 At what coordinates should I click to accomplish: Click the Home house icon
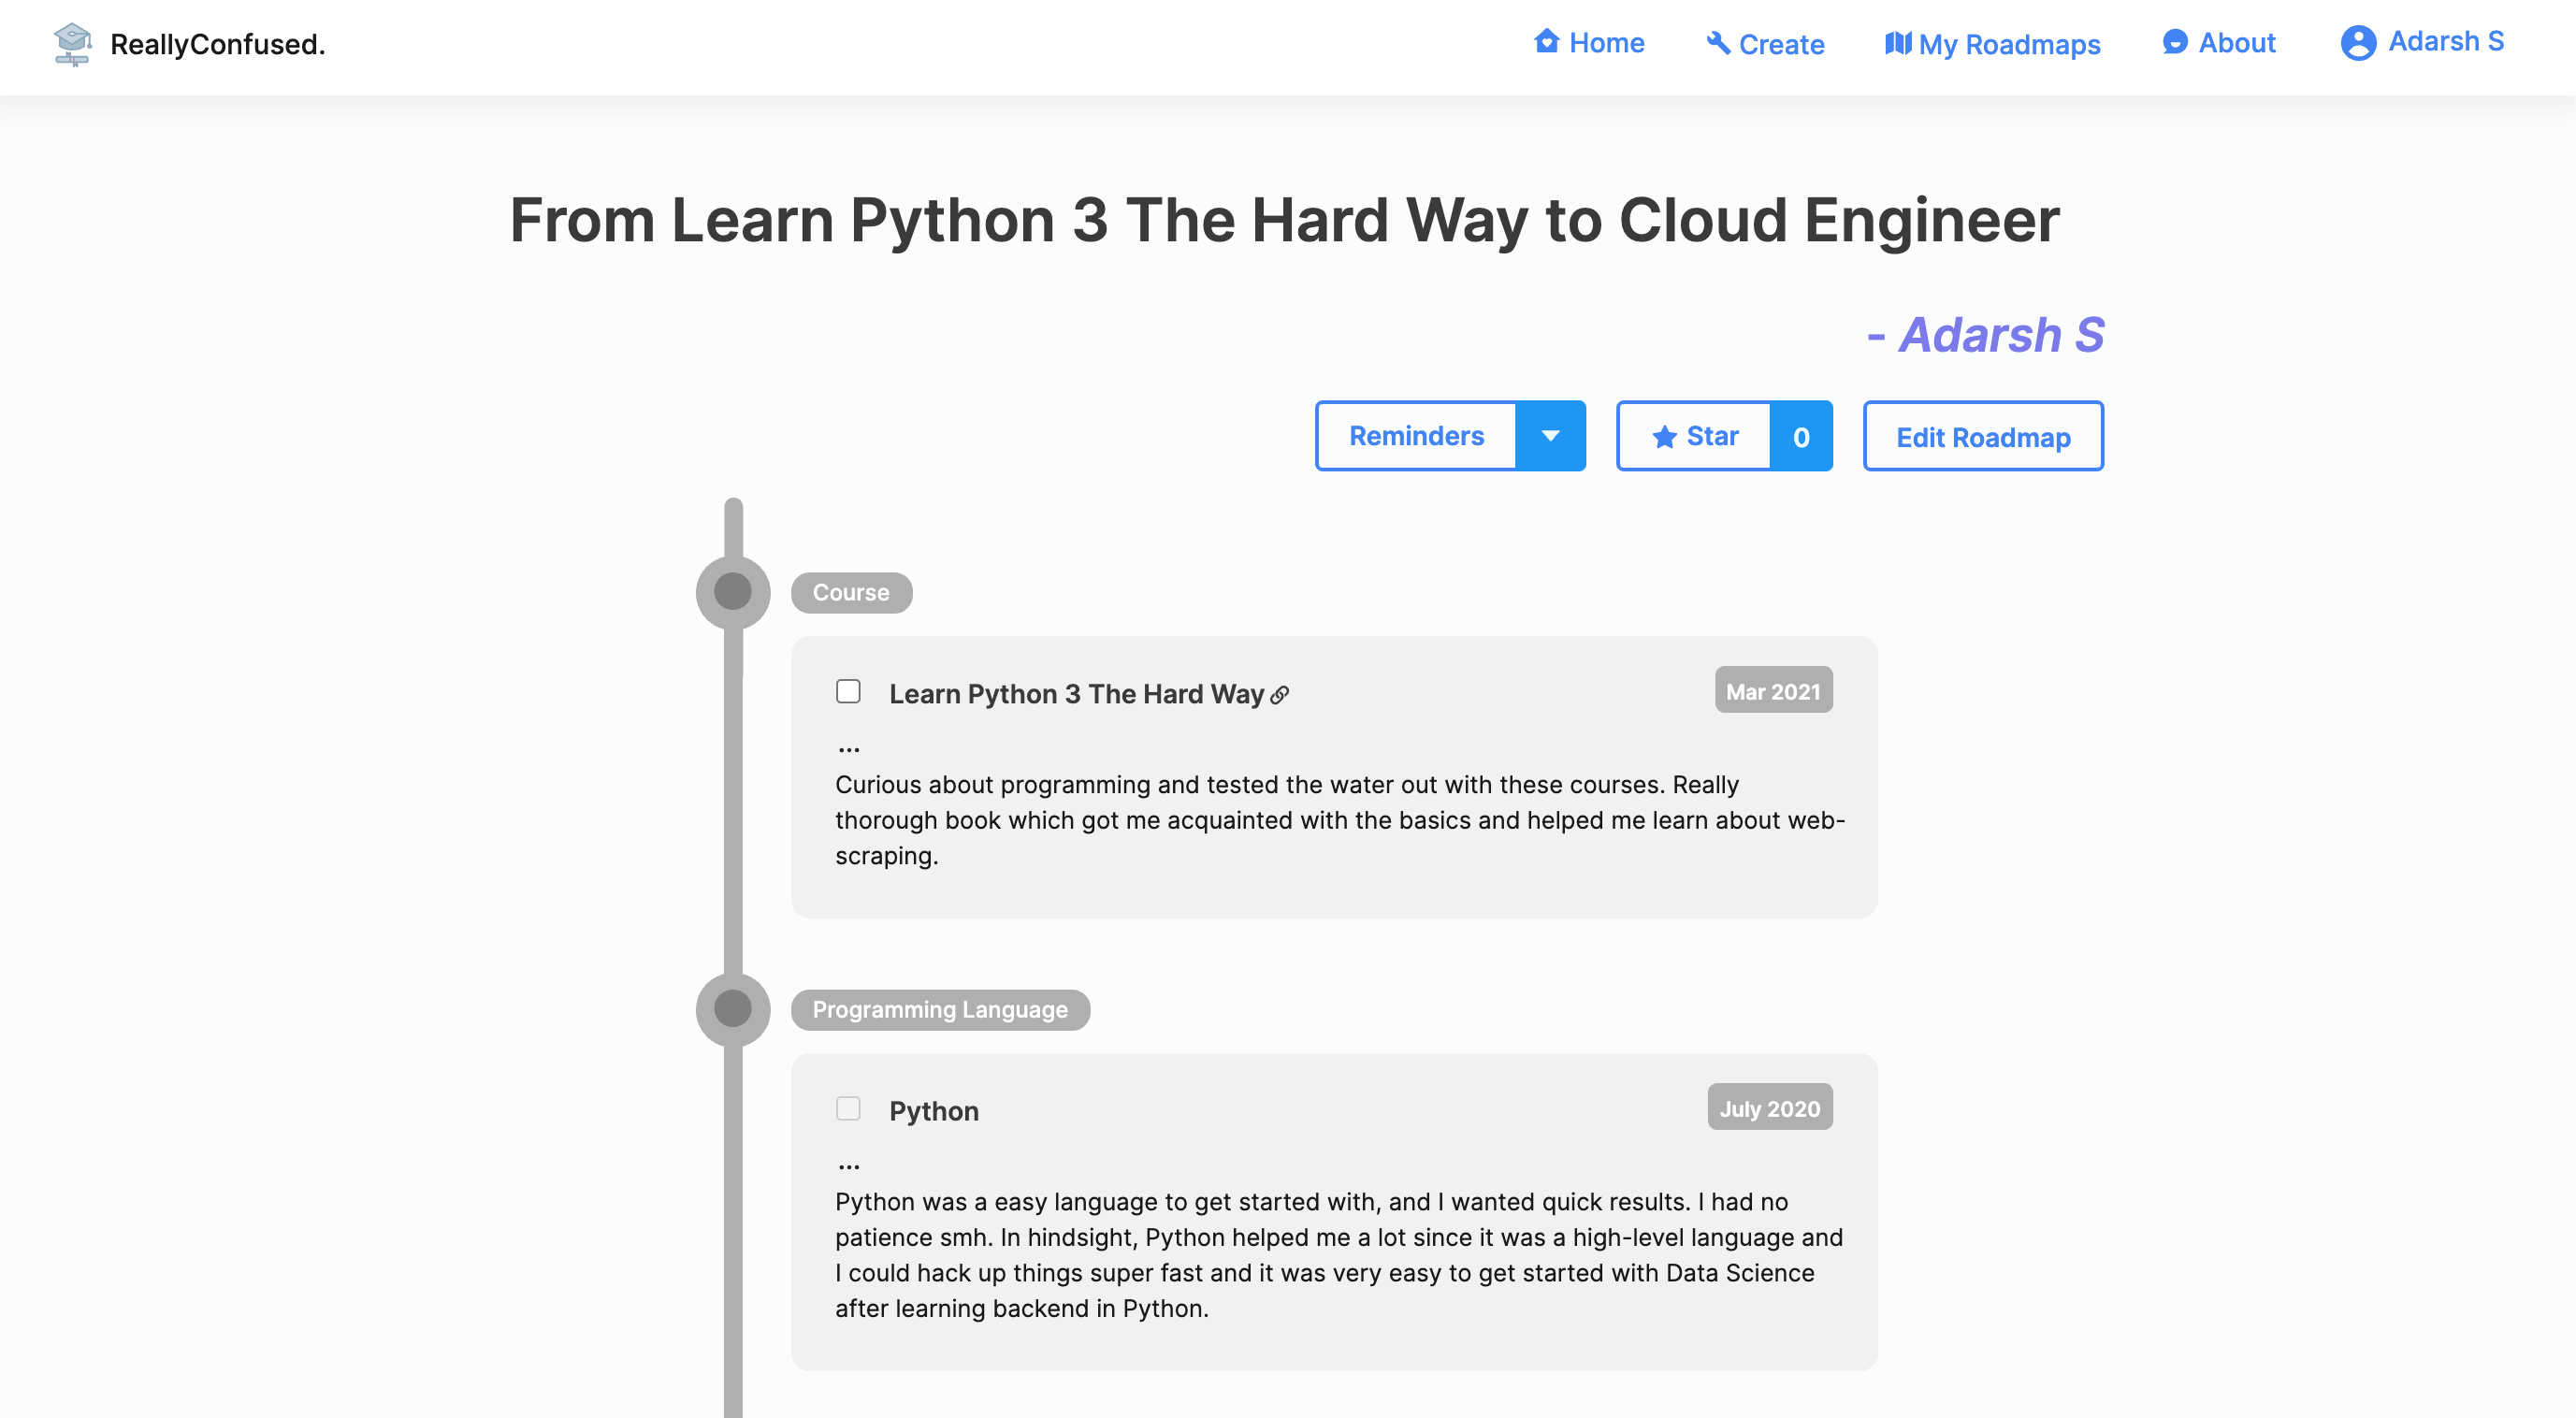tap(1546, 42)
